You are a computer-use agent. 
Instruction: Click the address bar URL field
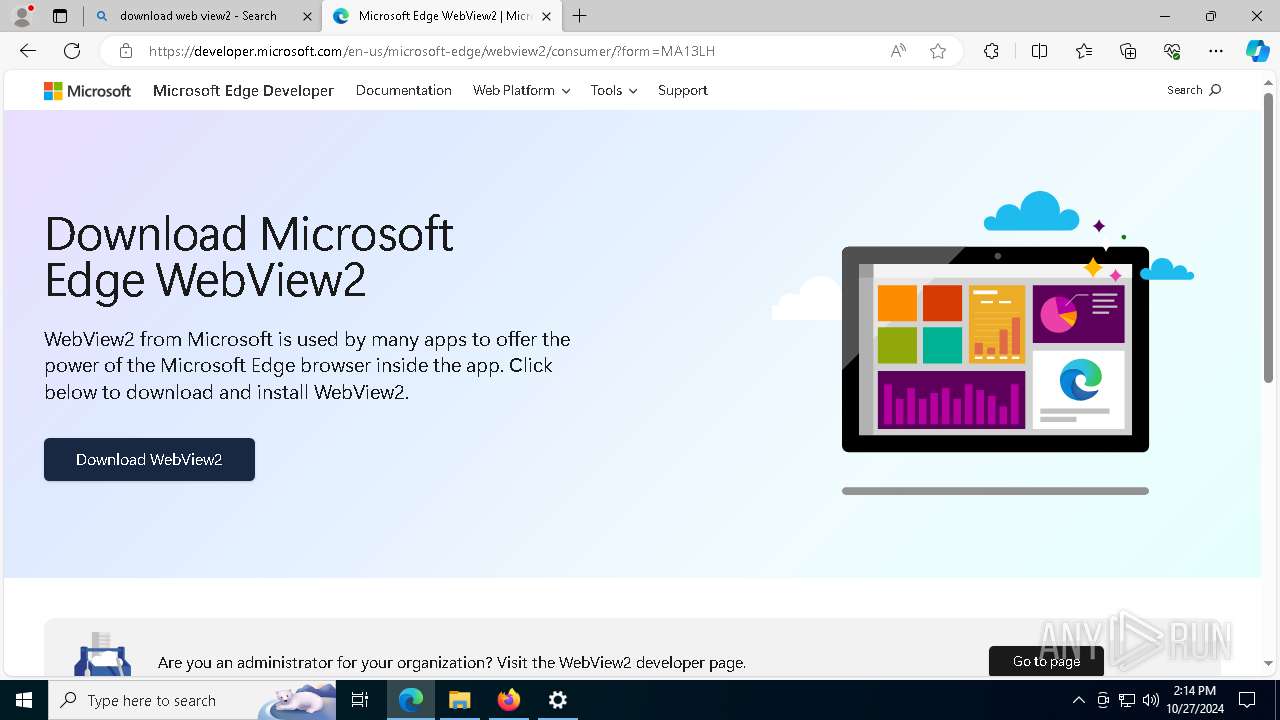pos(510,51)
